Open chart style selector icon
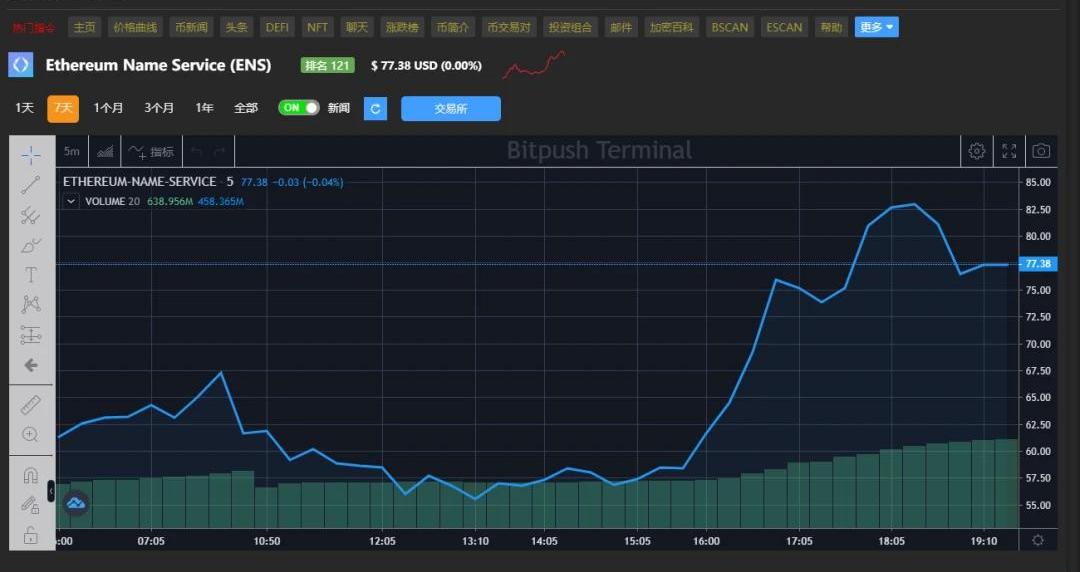The image size is (1080, 572). pyautogui.click(x=105, y=151)
